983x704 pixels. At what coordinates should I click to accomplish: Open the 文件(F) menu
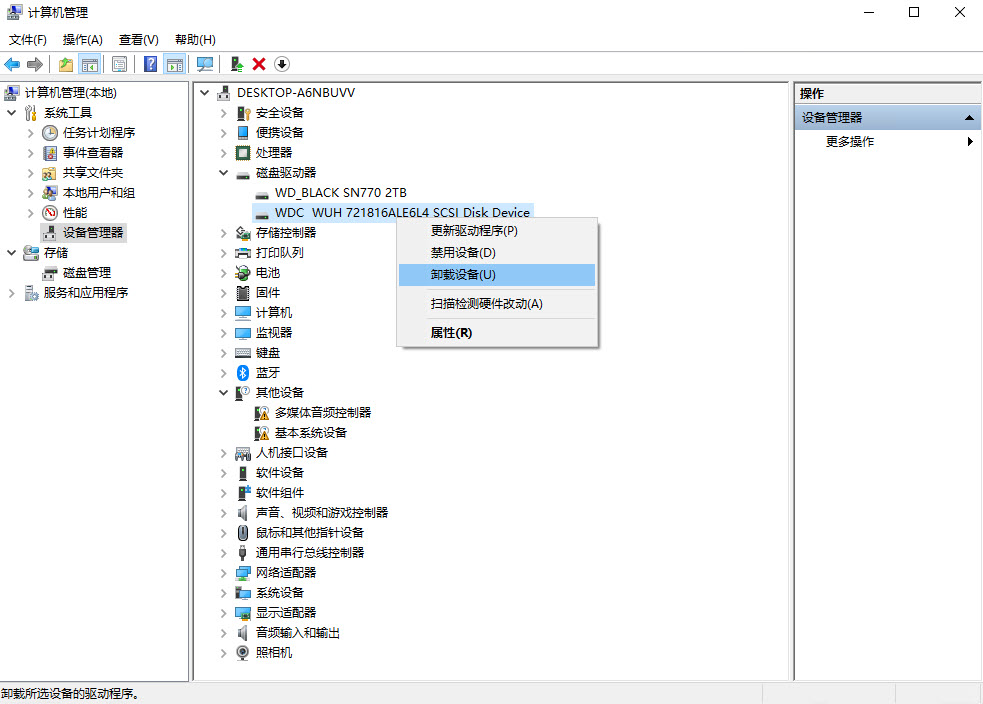(x=28, y=39)
